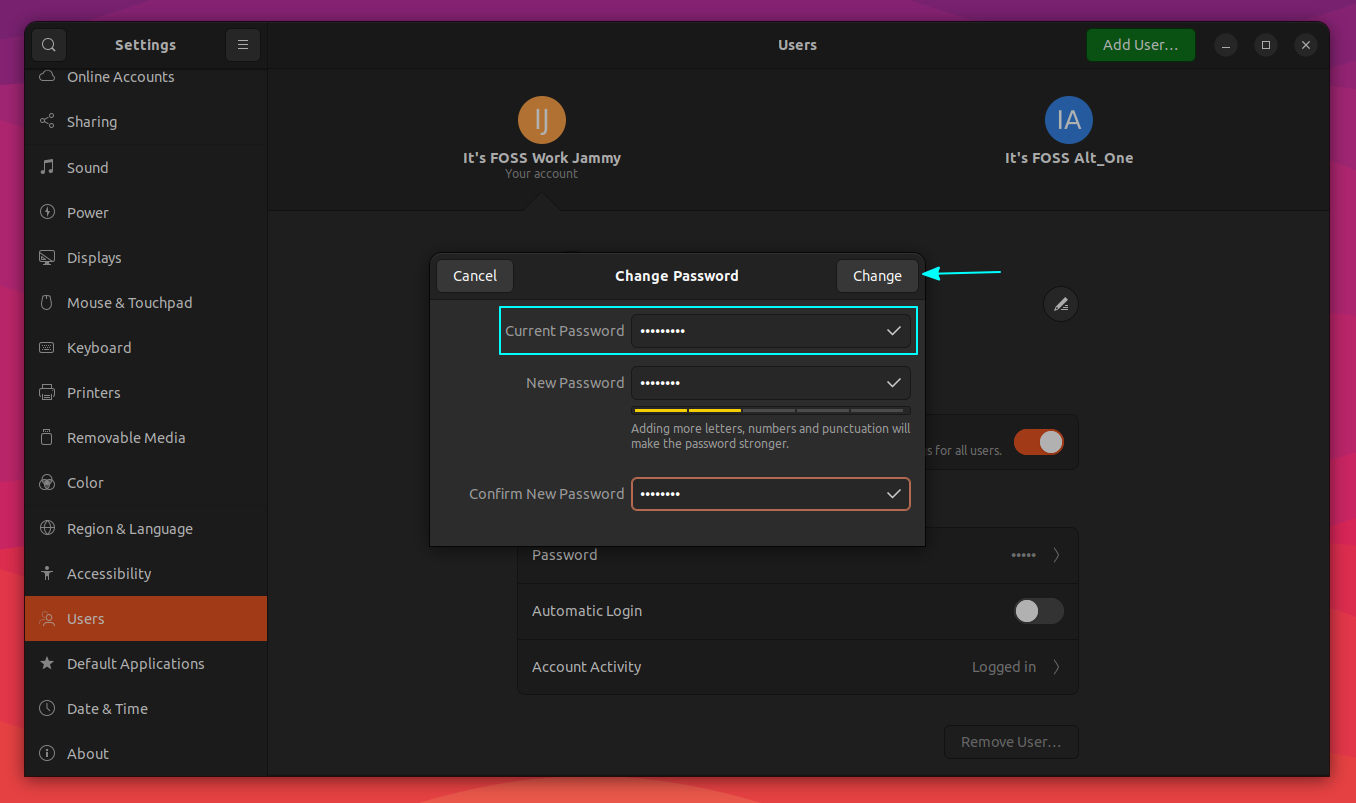Screen dimensions: 1356x803
Task: Click the 'Adding more letters' hint text
Action: pos(771,436)
